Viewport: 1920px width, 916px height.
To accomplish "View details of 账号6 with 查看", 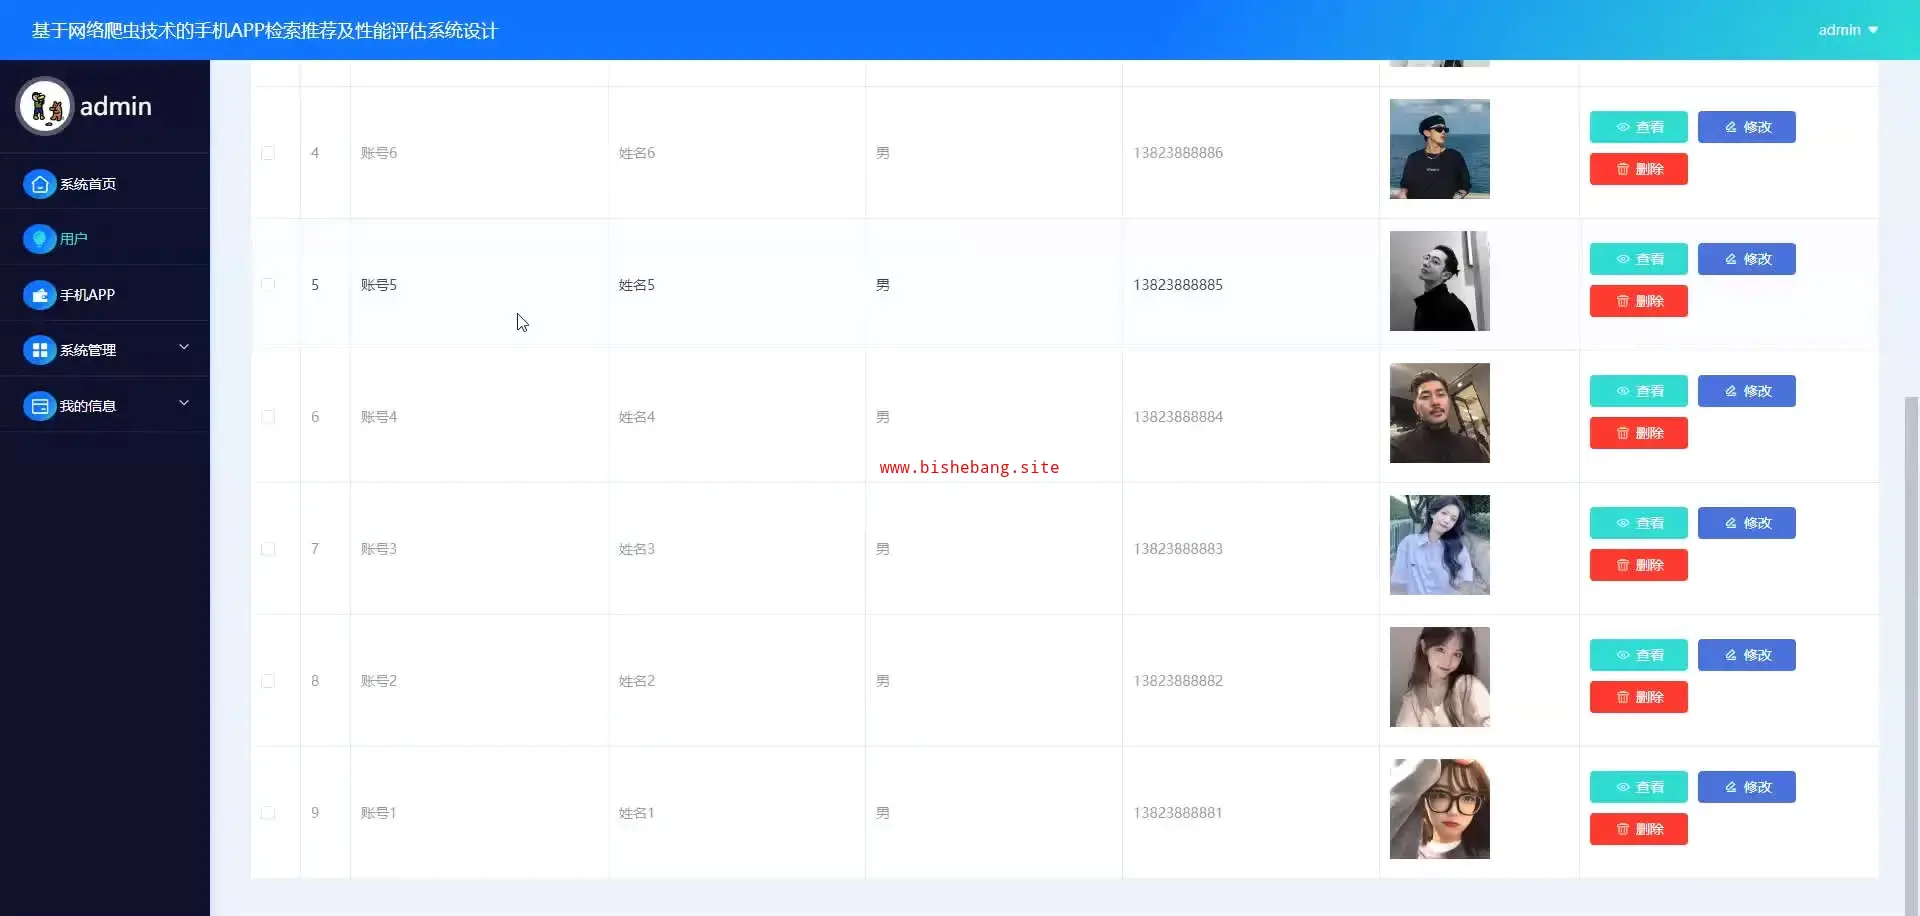I will [1639, 127].
